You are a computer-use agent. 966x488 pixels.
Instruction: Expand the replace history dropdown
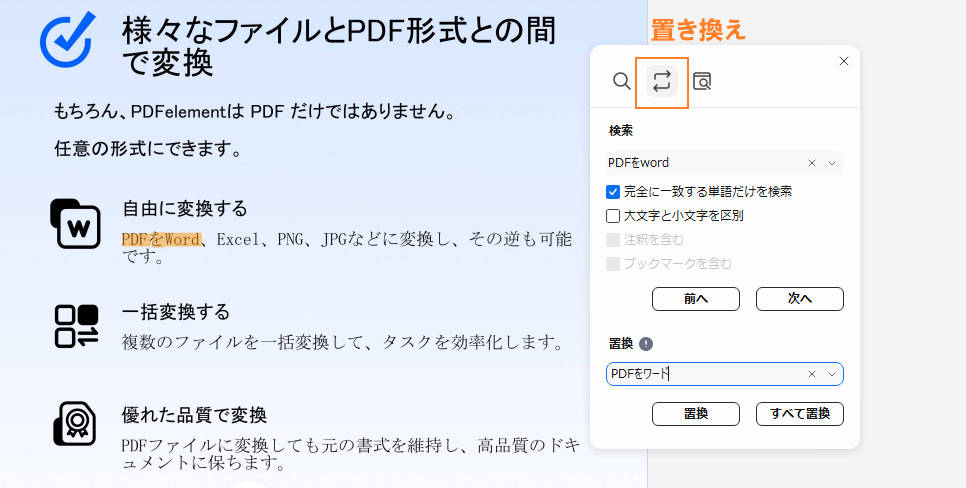[x=831, y=374]
